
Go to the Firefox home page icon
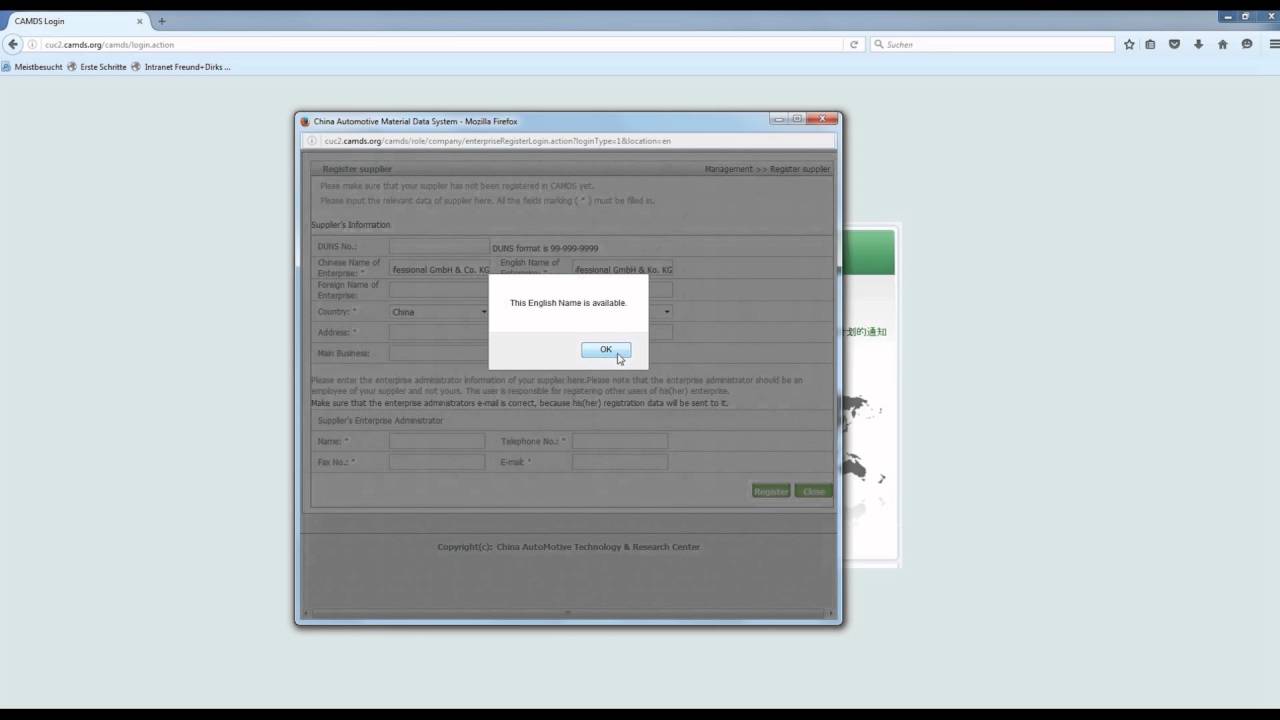tap(1222, 44)
